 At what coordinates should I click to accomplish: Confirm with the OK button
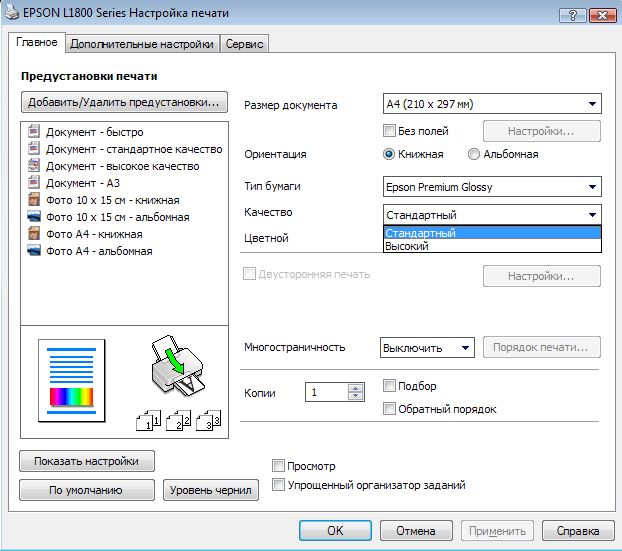335,531
